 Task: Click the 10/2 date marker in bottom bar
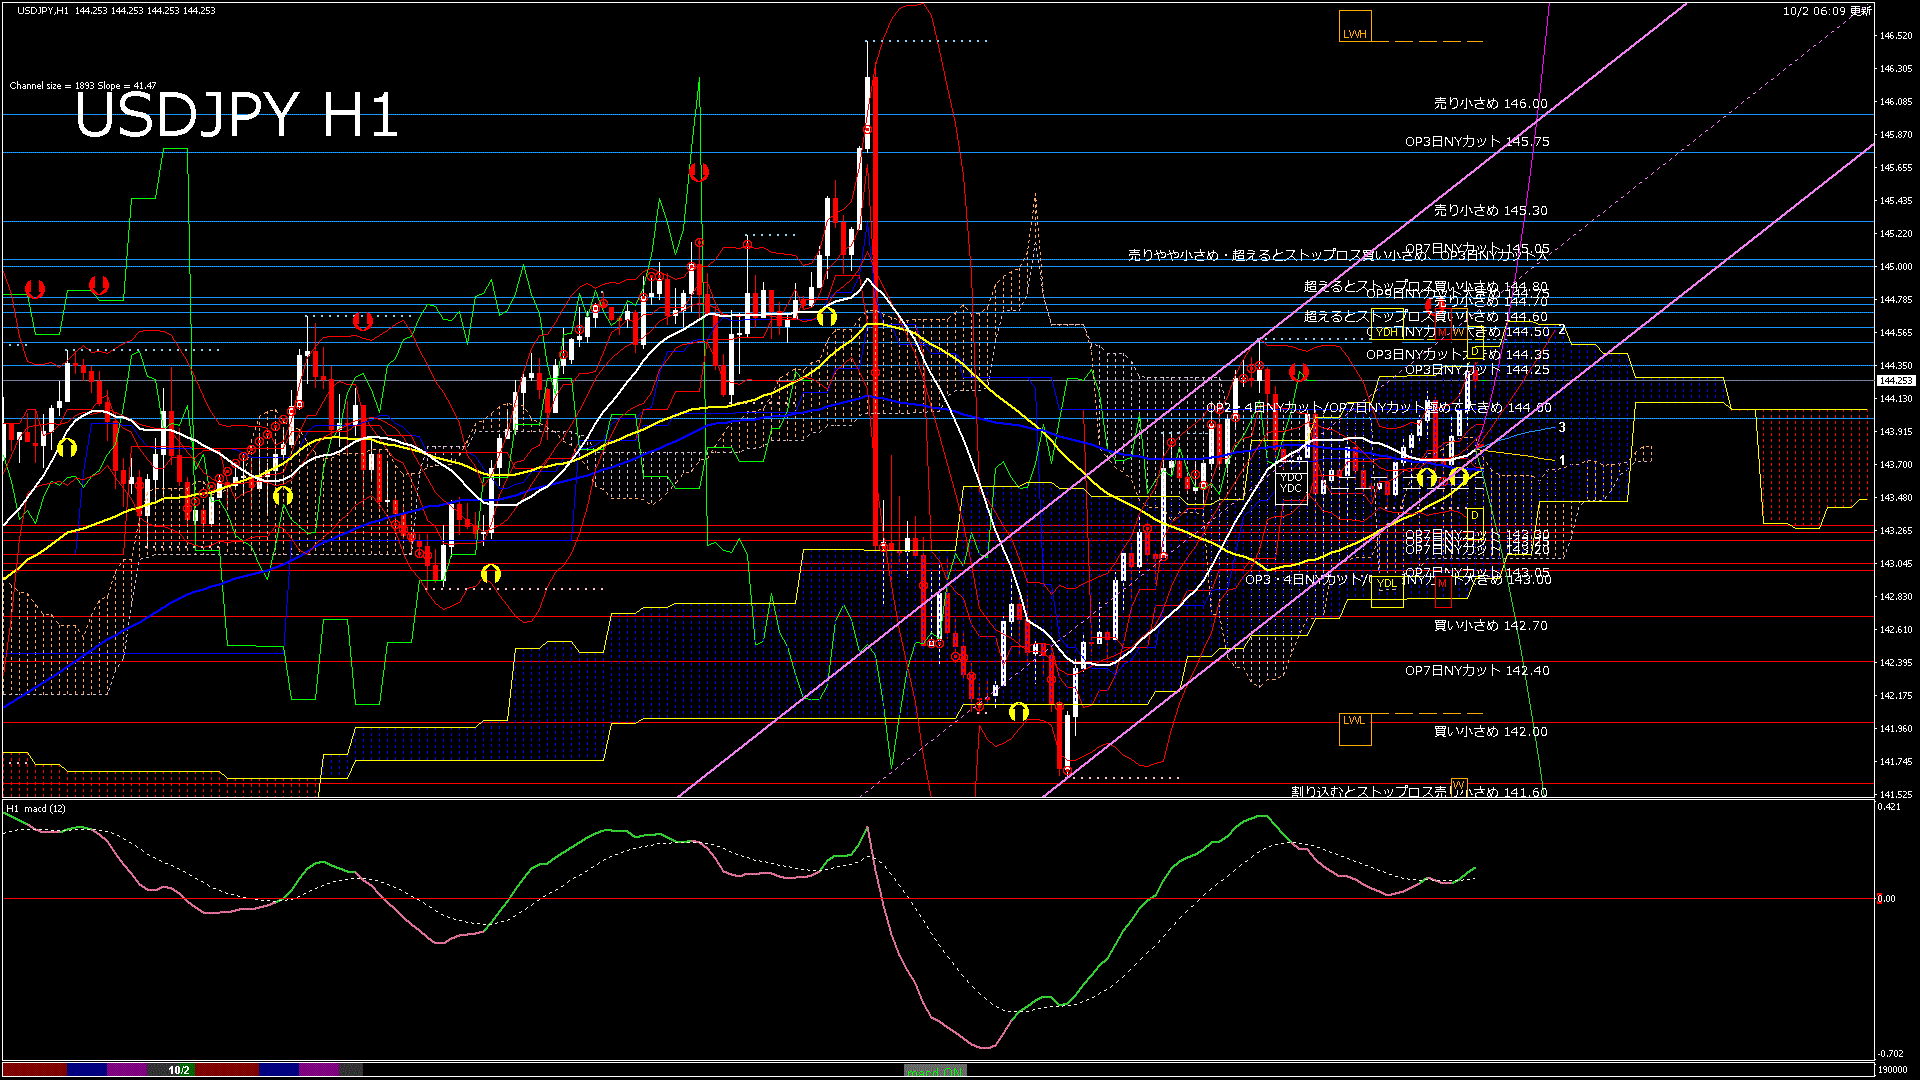click(x=179, y=1070)
